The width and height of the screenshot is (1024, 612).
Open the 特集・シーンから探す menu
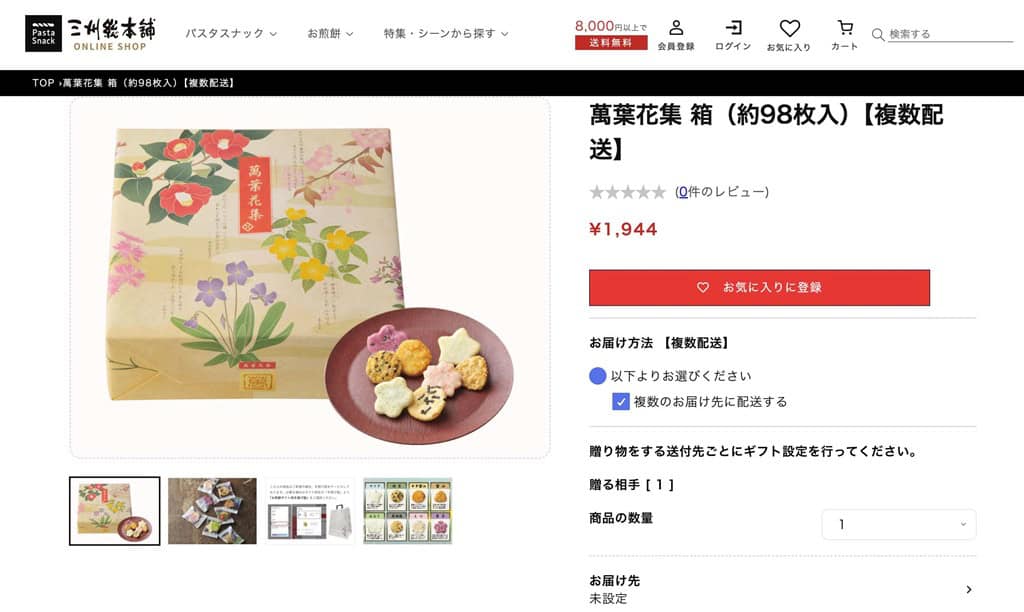[446, 33]
